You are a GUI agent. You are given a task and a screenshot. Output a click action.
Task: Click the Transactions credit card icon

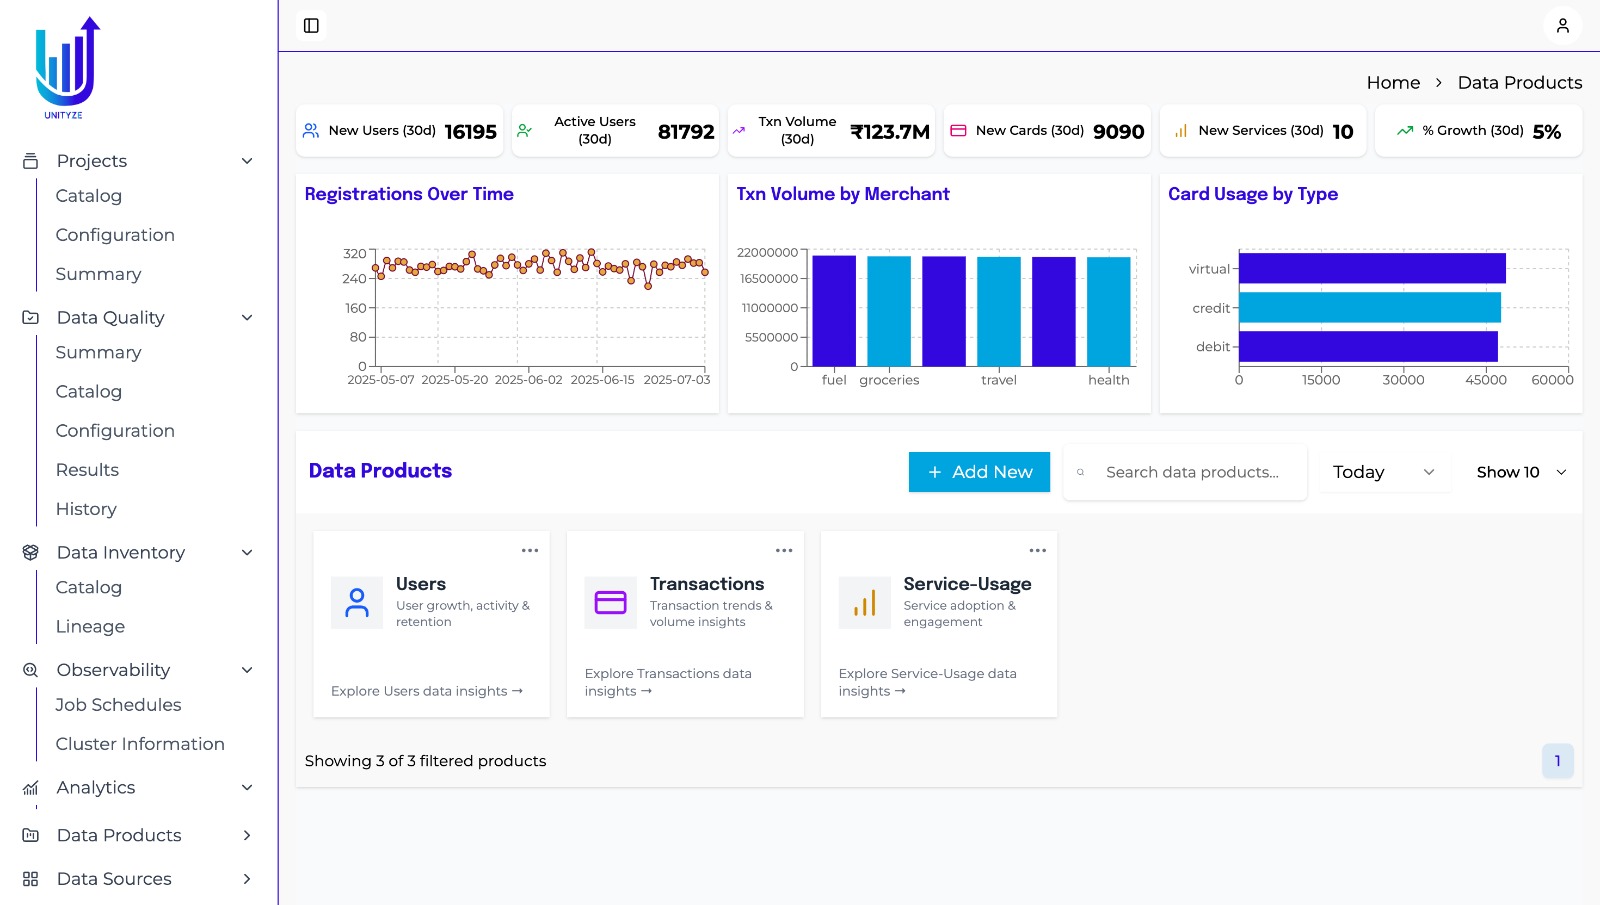point(610,603)
